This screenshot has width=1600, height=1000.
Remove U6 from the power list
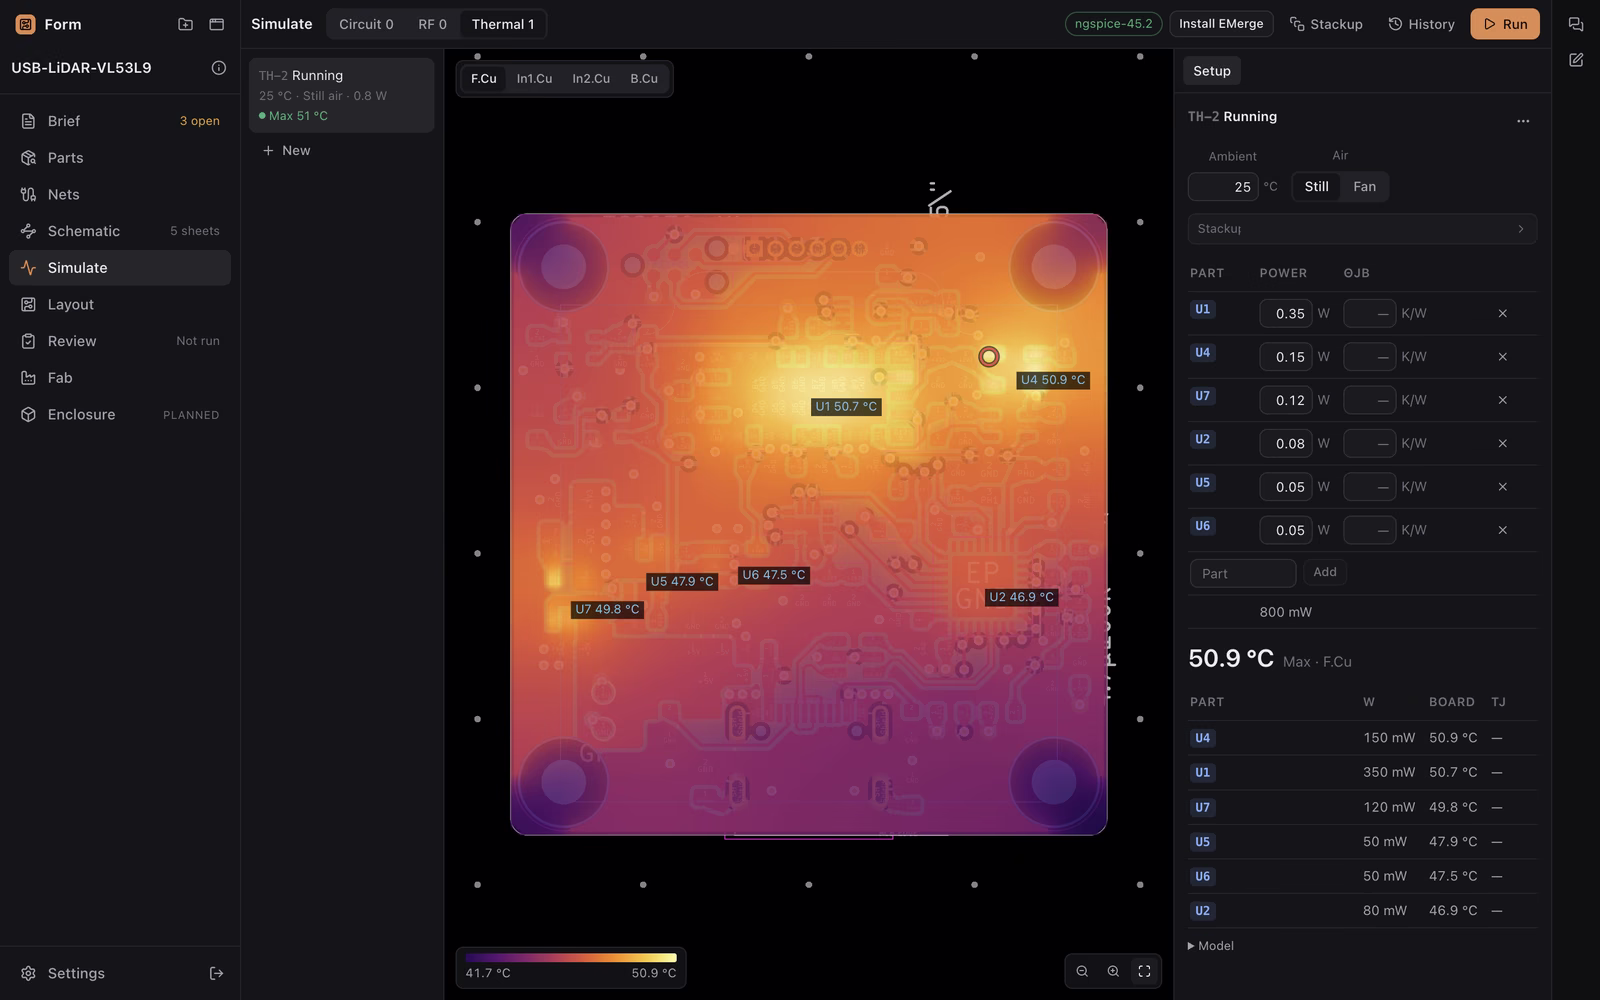coord(1502,530)
